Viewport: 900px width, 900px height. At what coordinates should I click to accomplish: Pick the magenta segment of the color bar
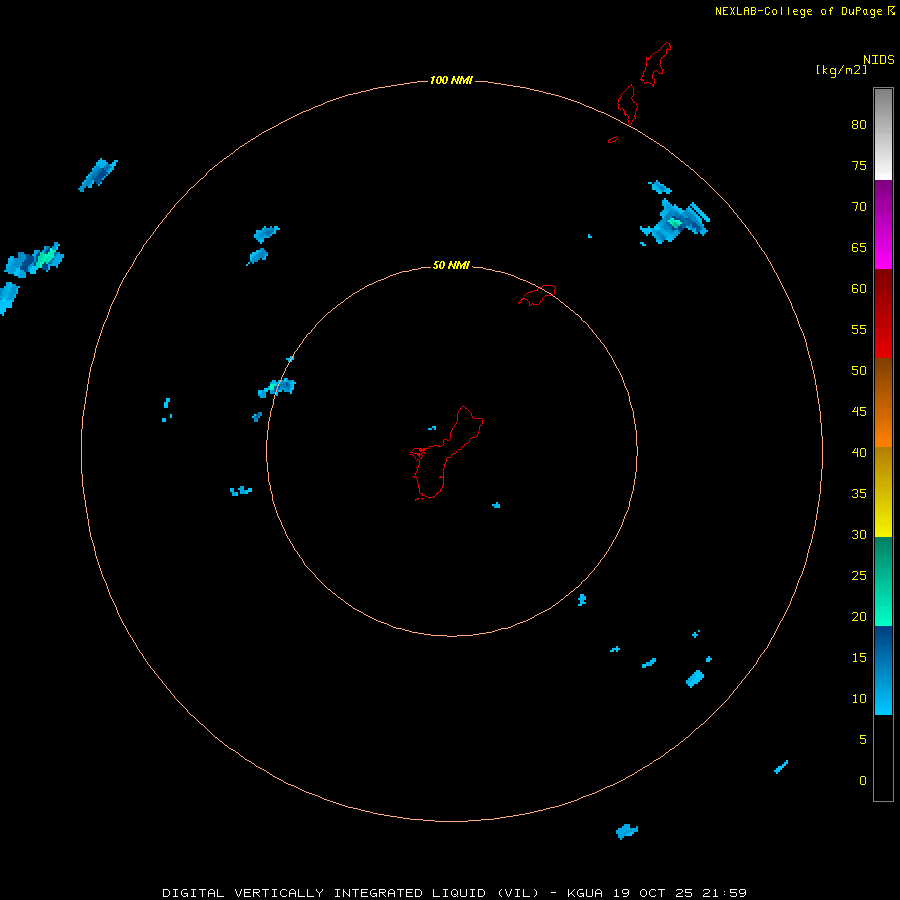click(x=883, y=225)
